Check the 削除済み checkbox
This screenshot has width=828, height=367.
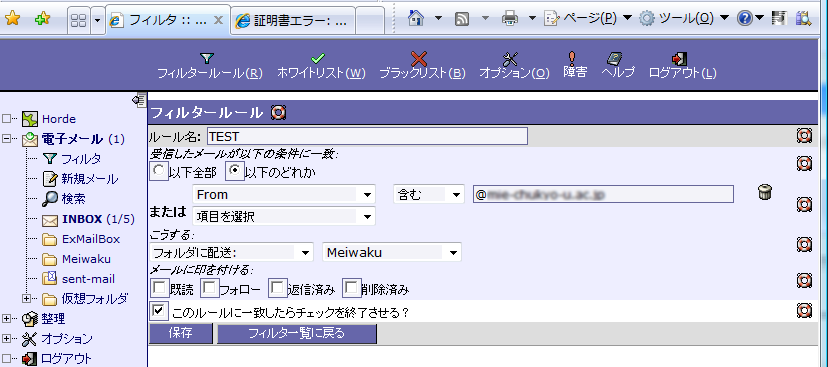352,287
